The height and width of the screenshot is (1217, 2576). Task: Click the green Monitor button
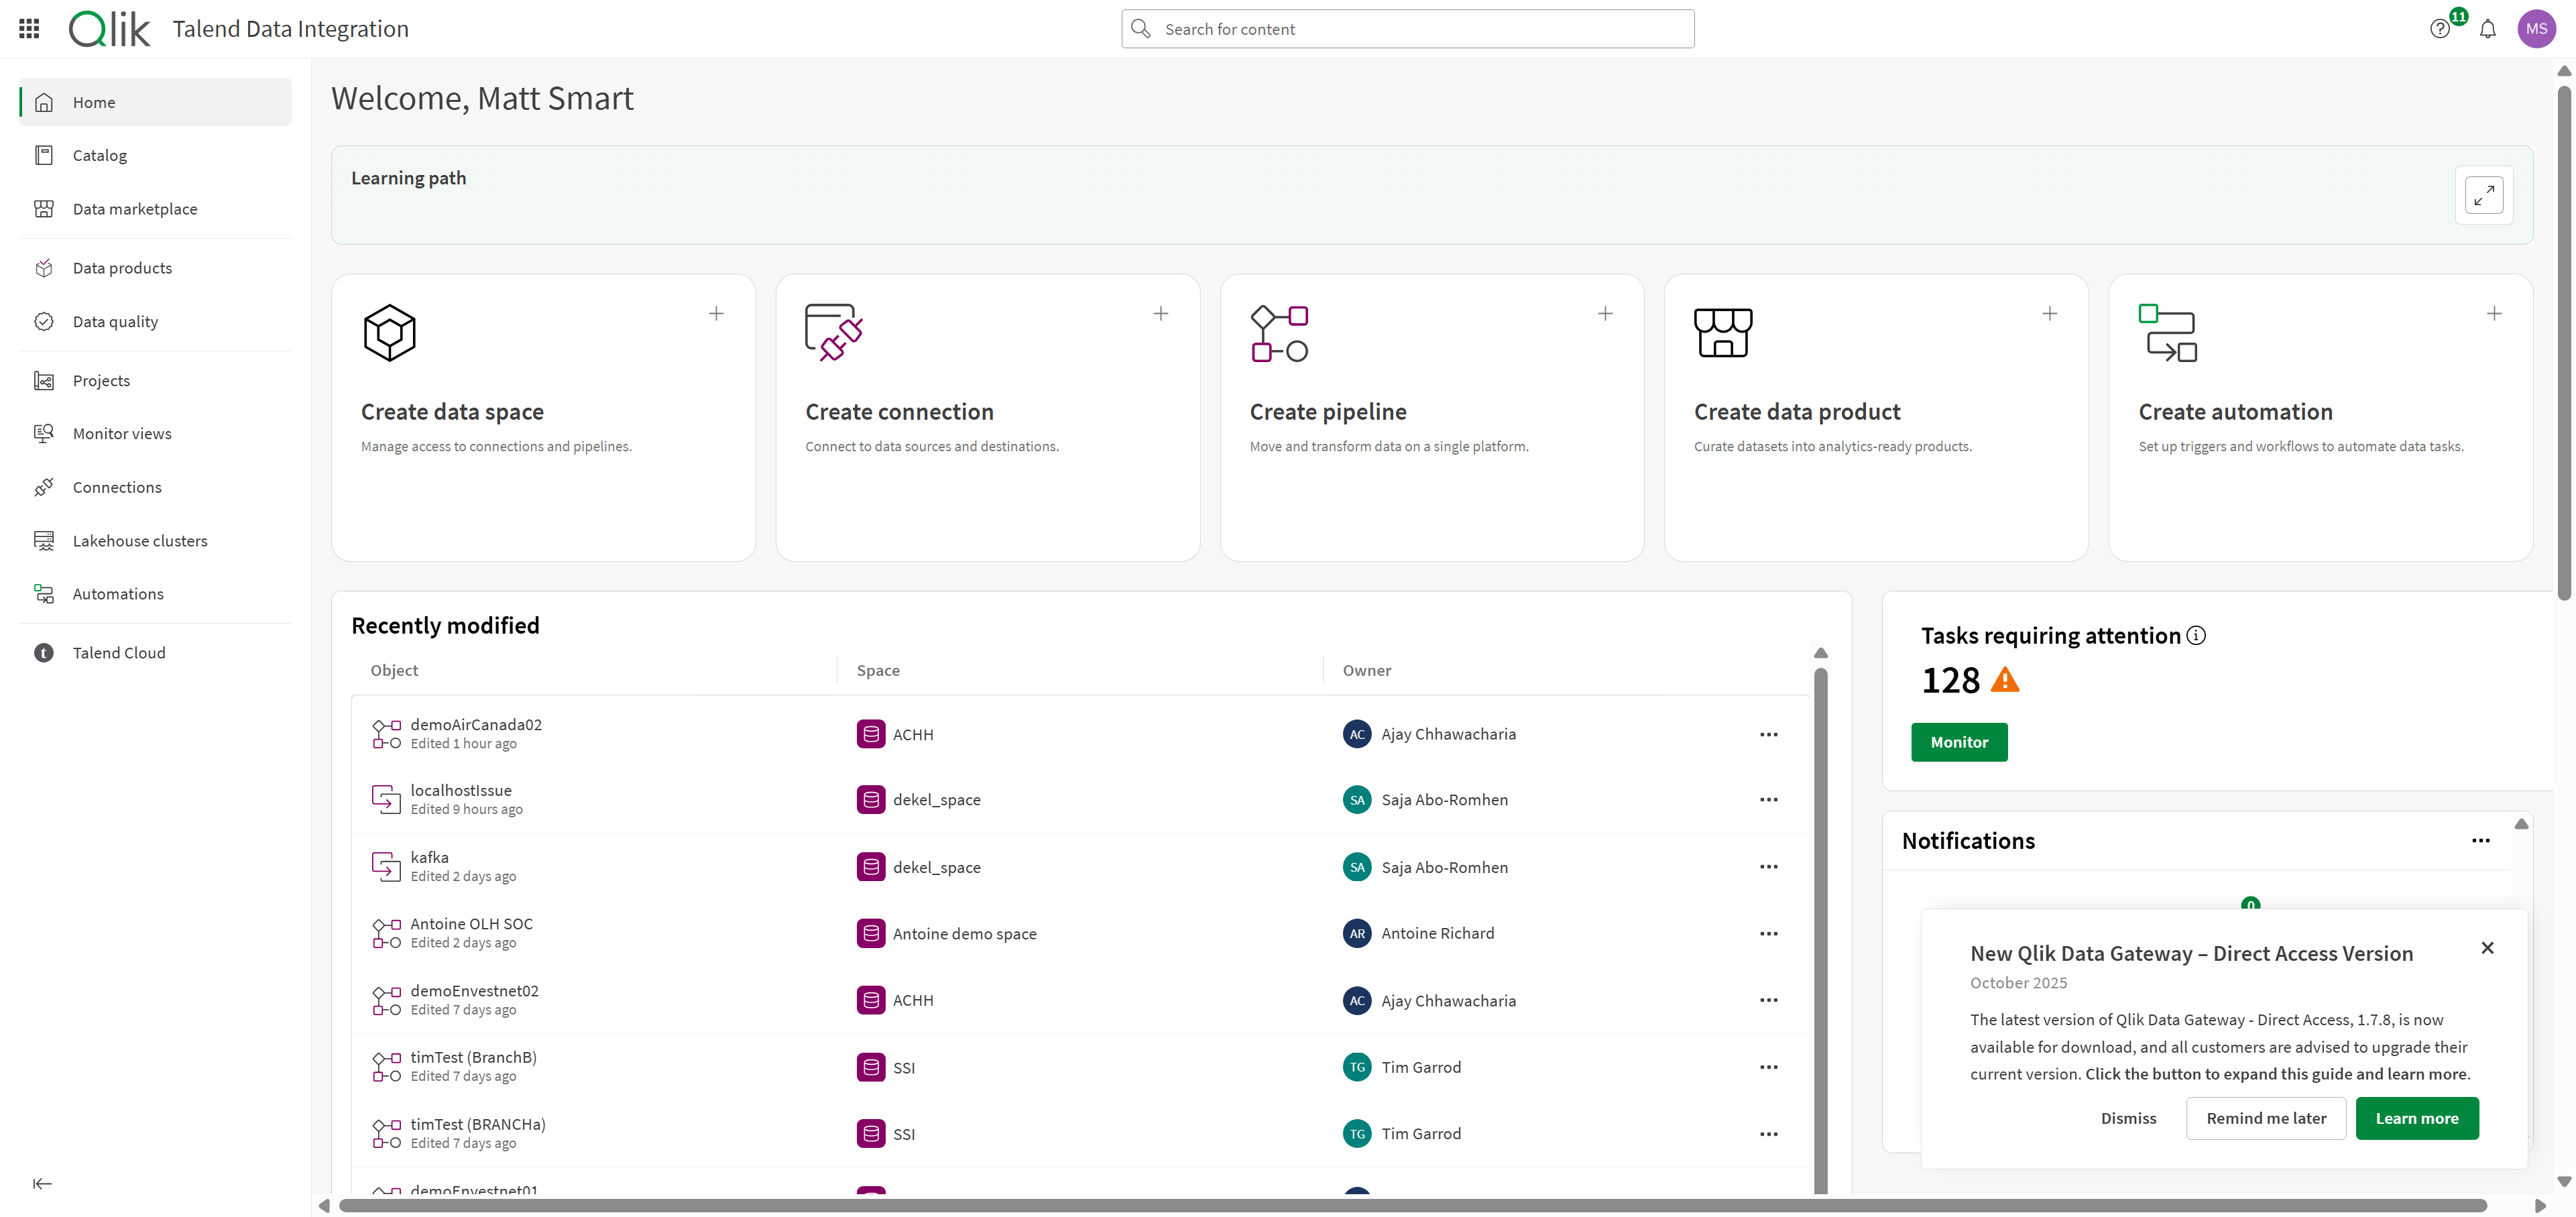click(1958, 742)
